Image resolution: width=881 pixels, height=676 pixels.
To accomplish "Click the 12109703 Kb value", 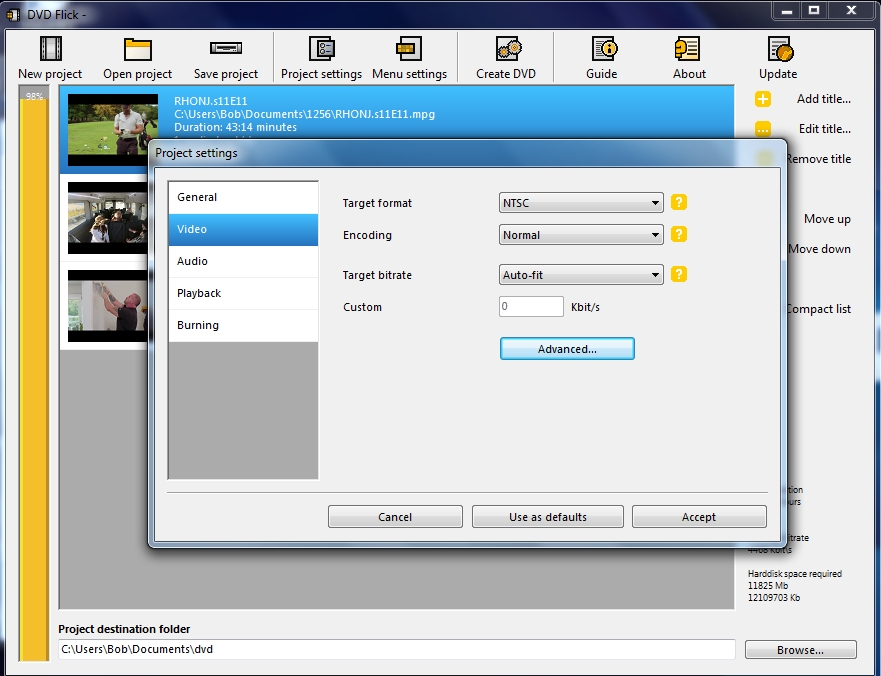I will pos(774,597).
